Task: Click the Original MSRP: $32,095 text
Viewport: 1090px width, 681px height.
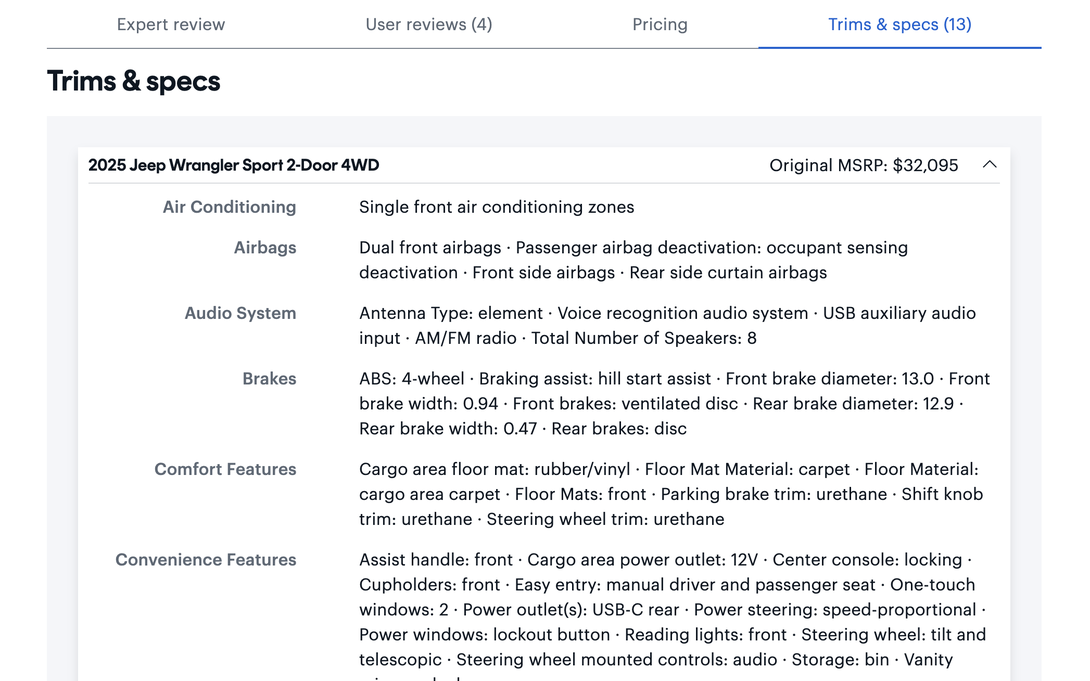Action: (x=863, y=165)
